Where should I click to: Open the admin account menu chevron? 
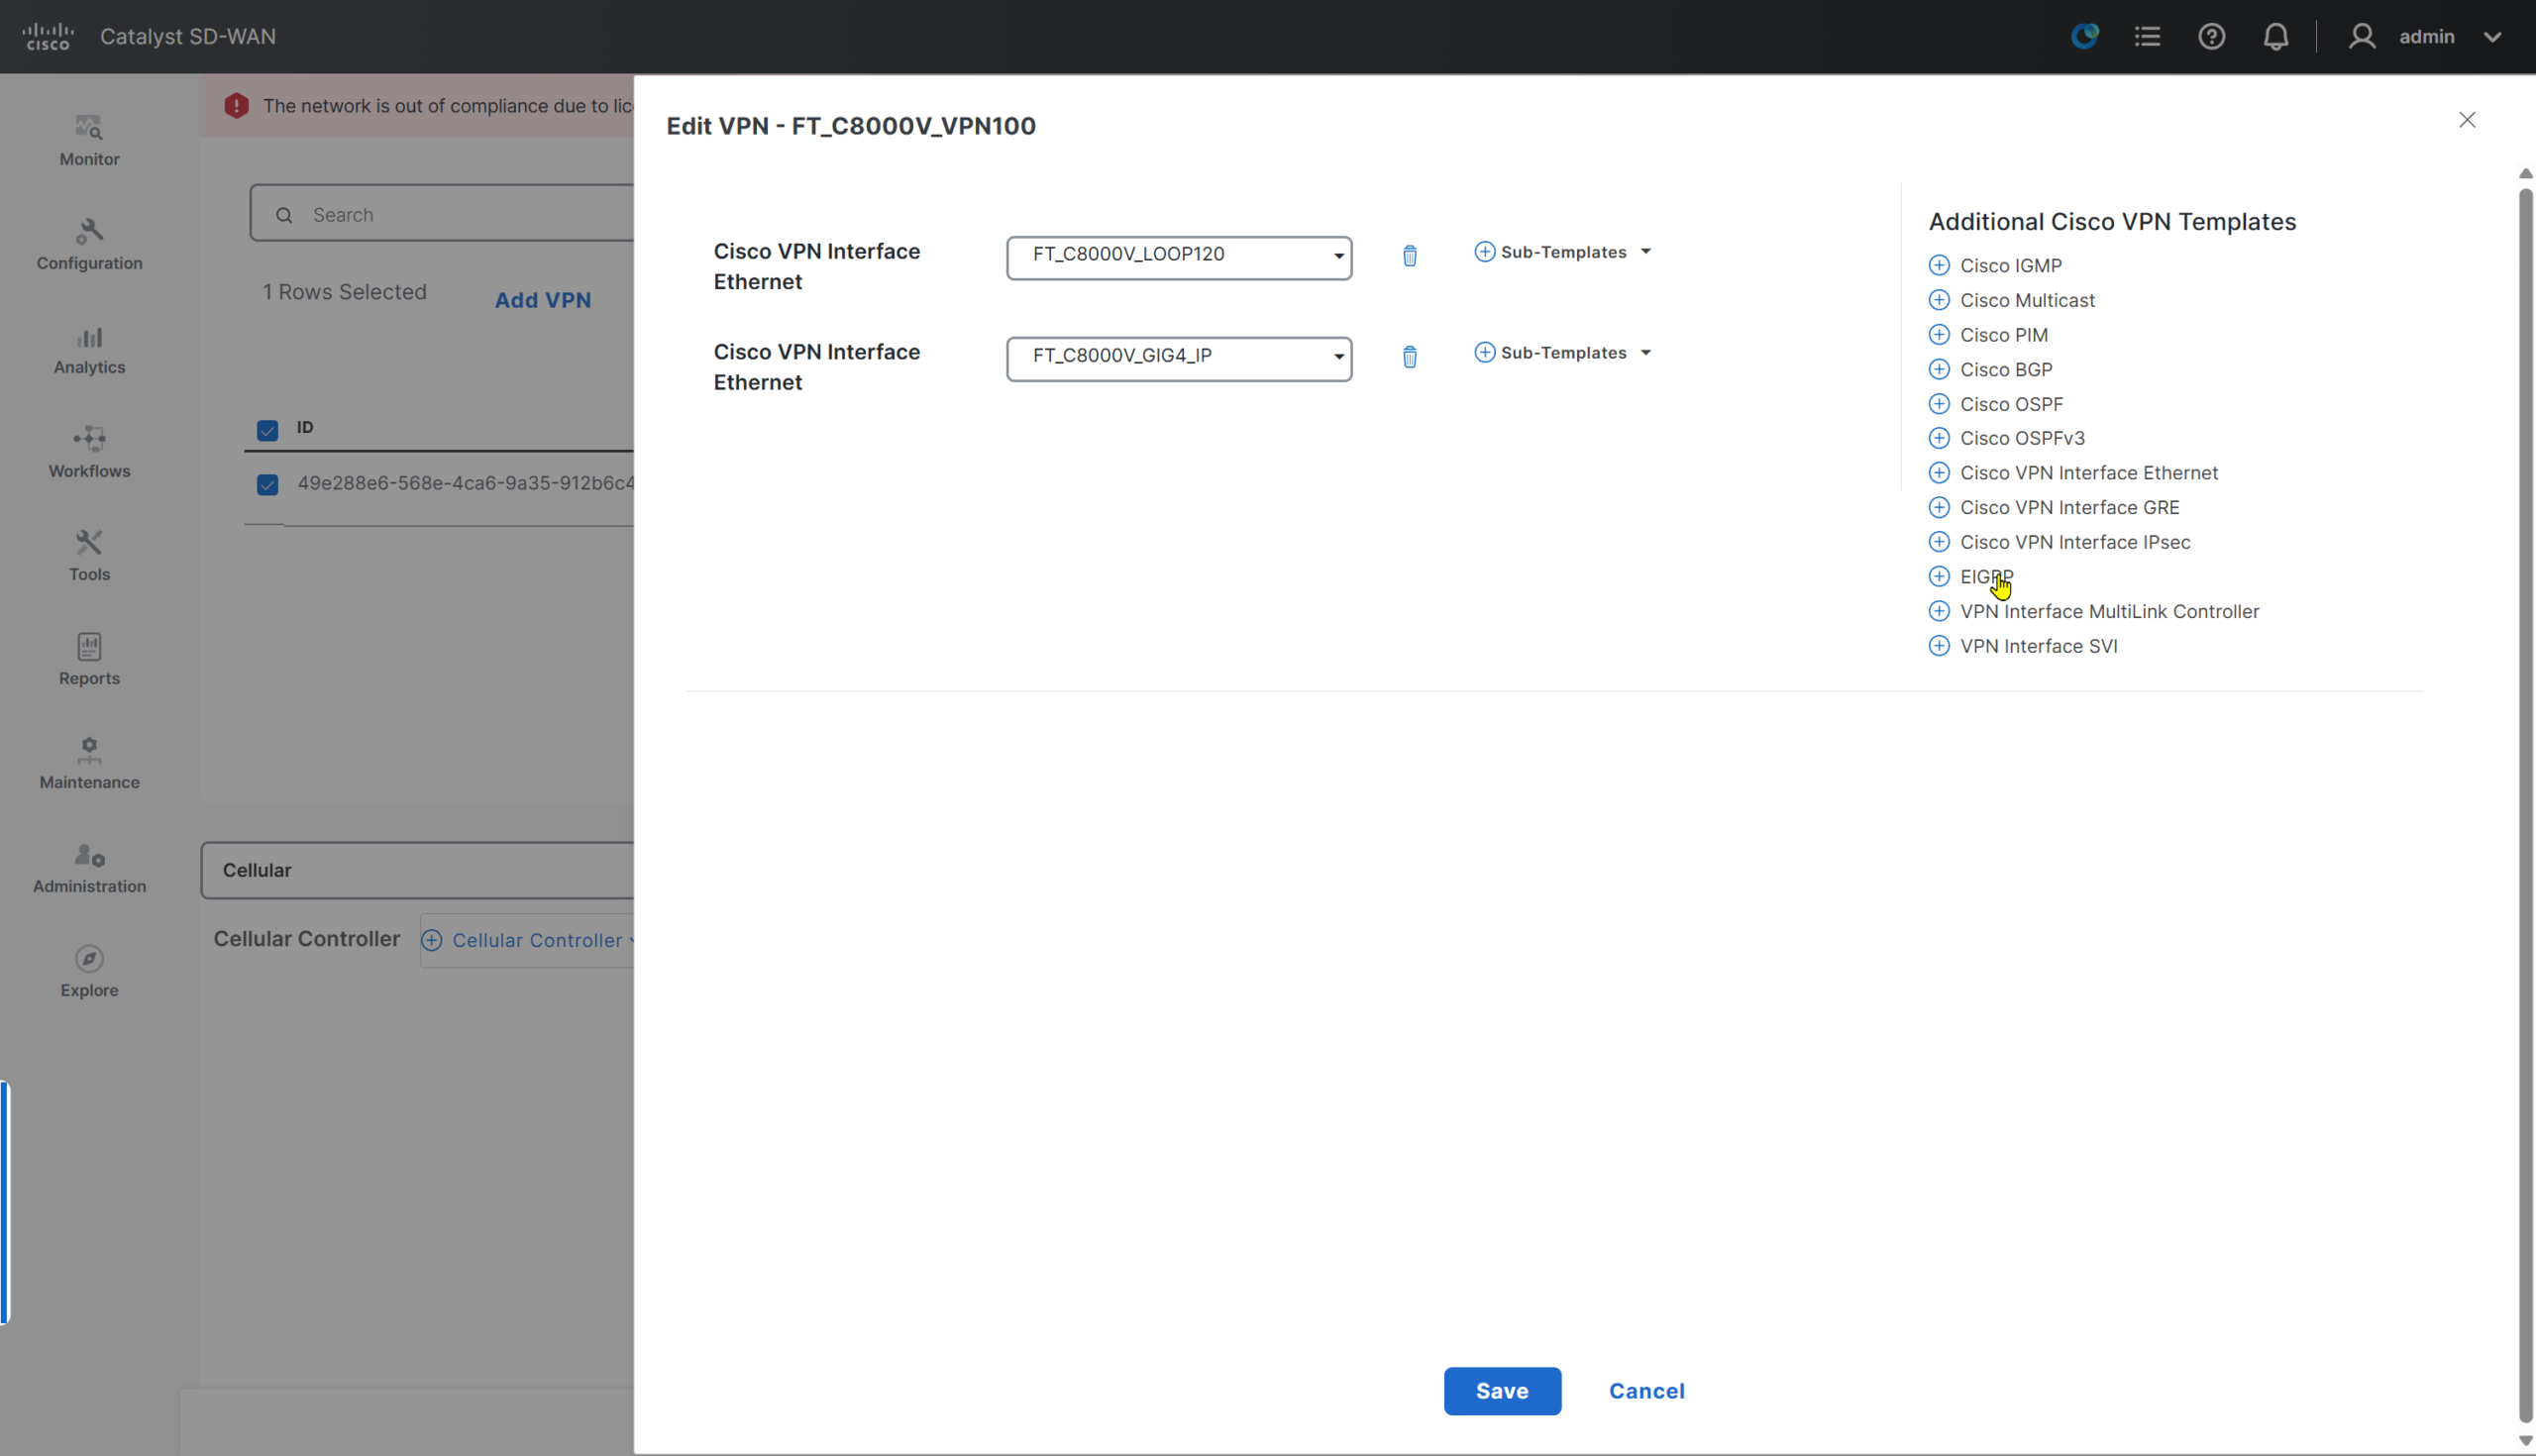(x=2492, y=37)
